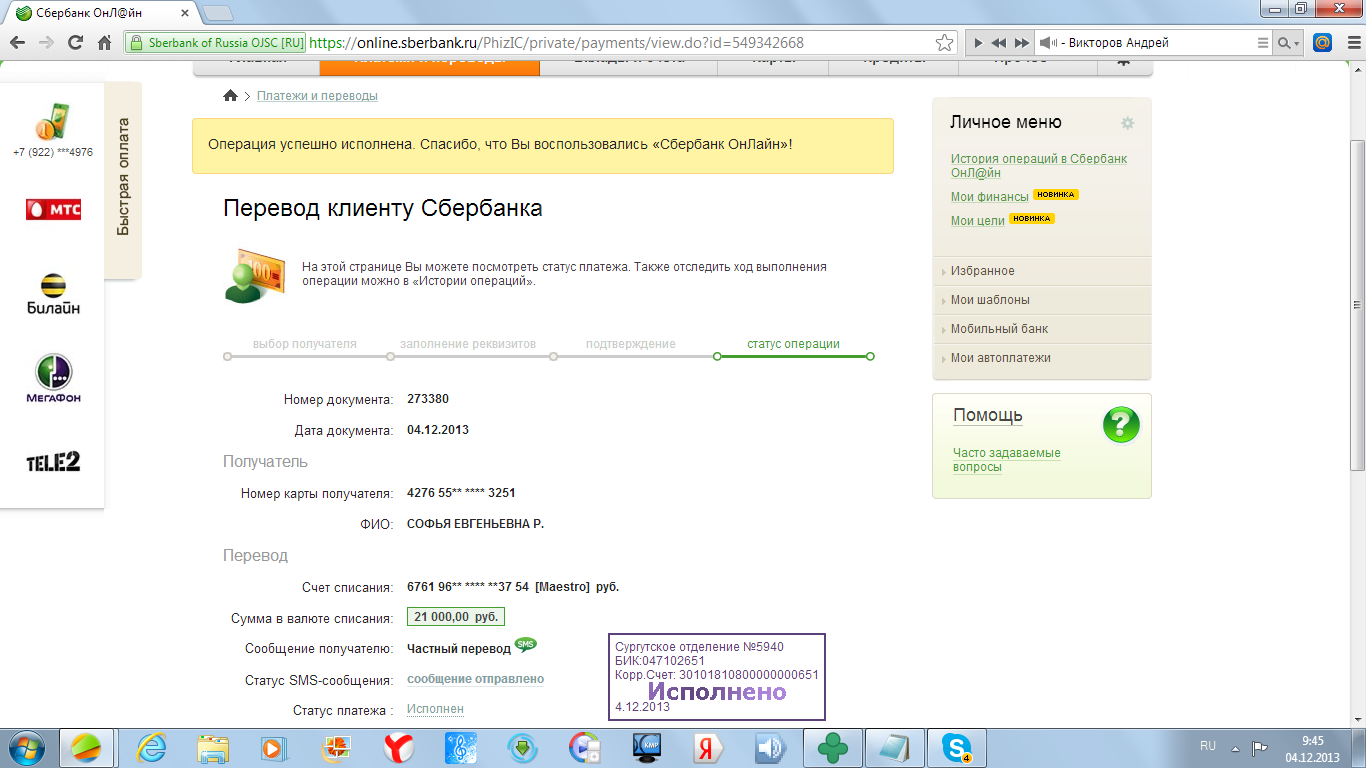Bookmark page with the star icon
Viewport: 1366px width, 768px height.
coord(944,43)
